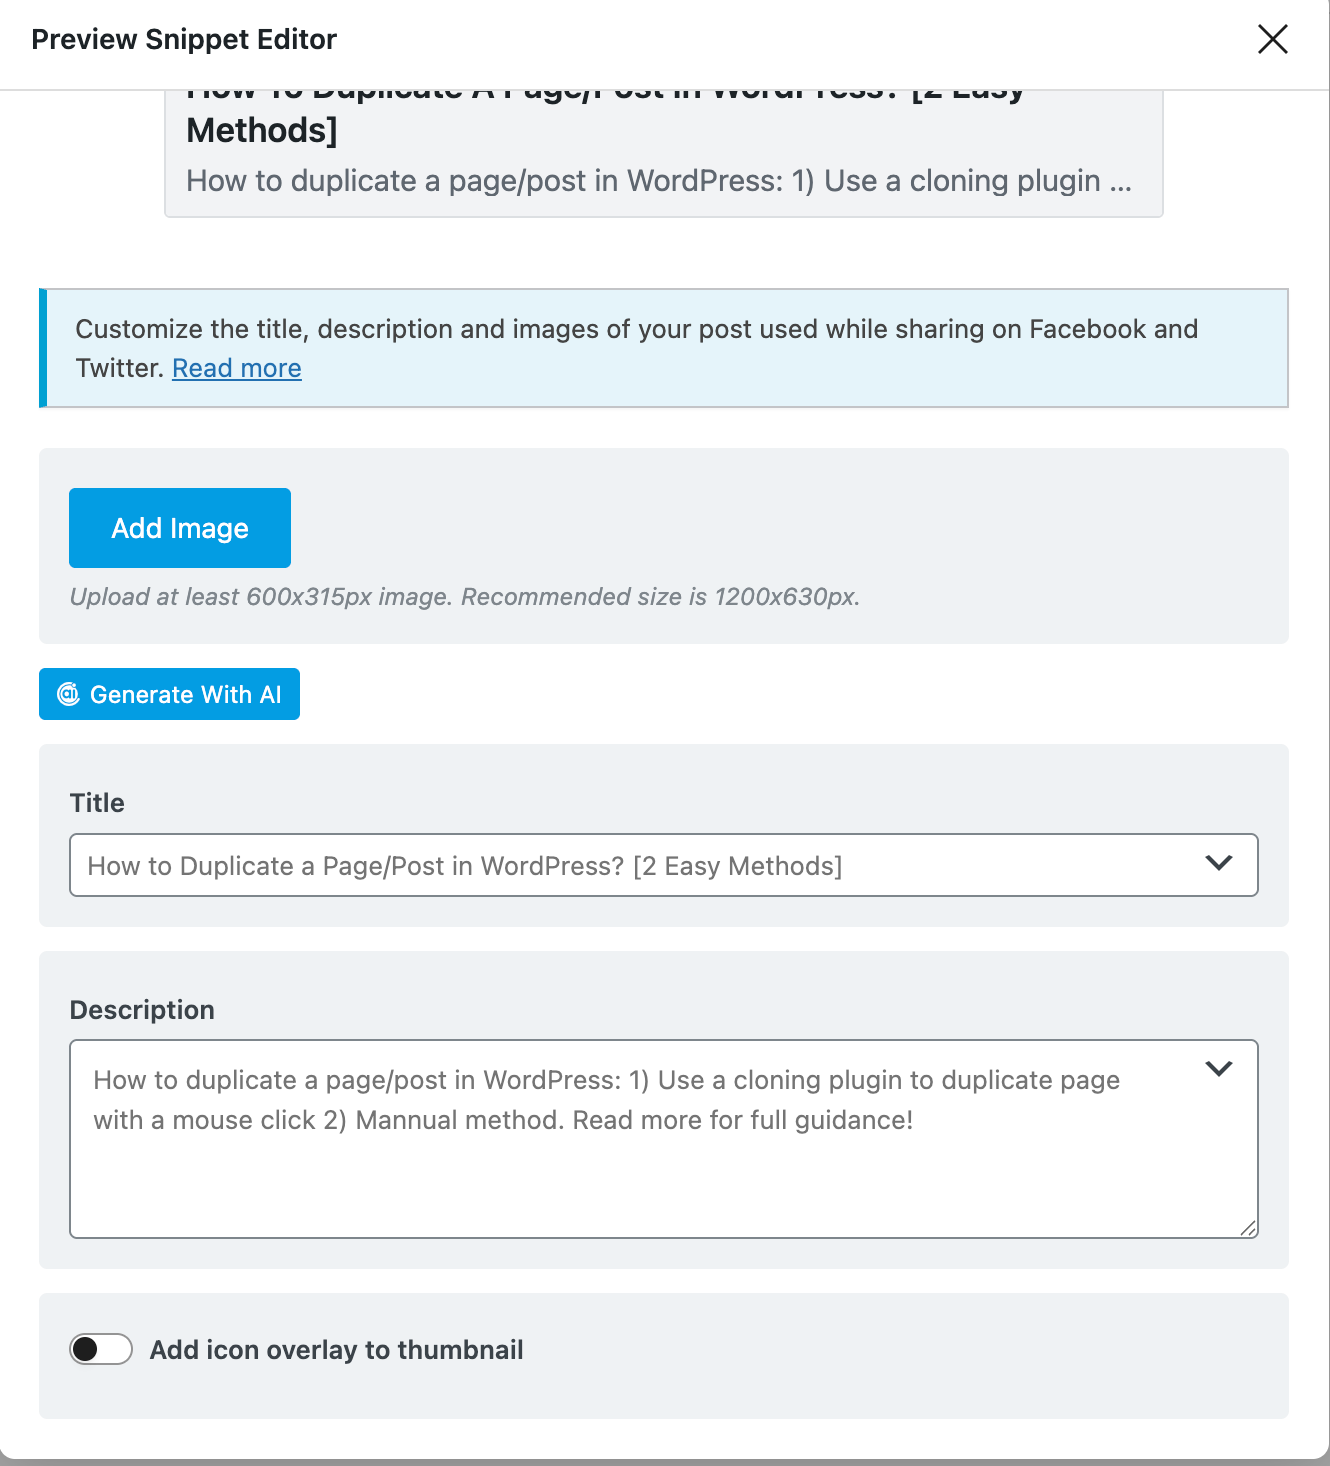Open the Read more help link
Image resolution: width=1330 pixels, height=1466 pixels.
pos(236,368)
